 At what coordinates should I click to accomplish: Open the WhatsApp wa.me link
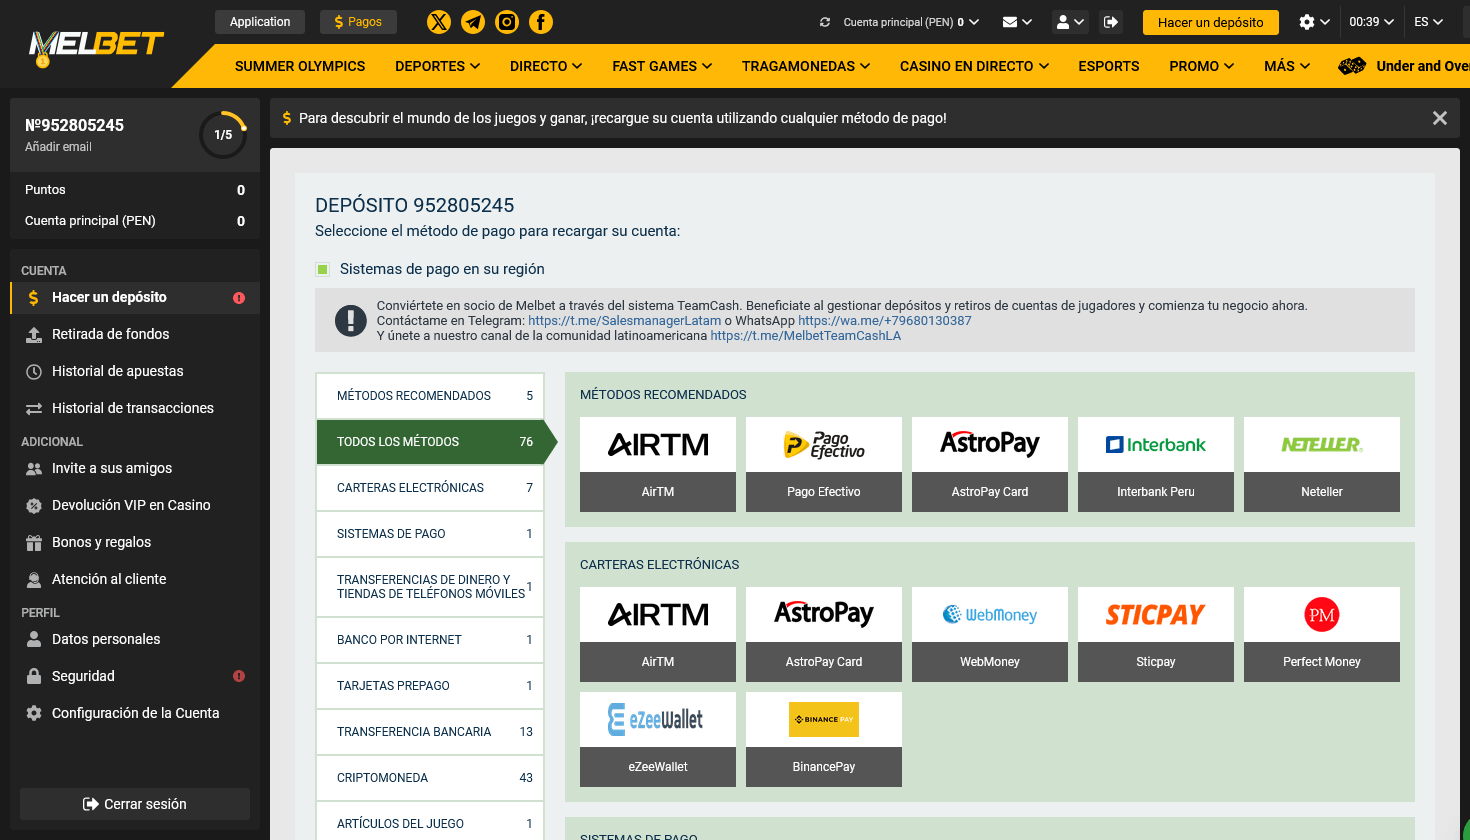tap(885, 321)
